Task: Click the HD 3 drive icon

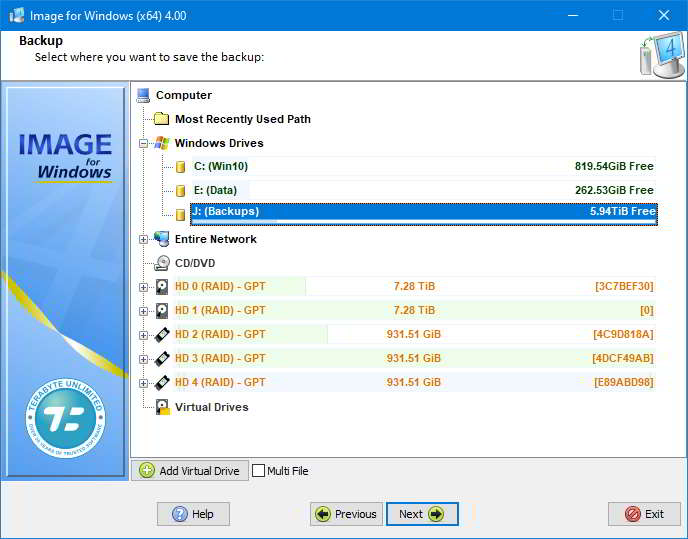Action: 162,359
